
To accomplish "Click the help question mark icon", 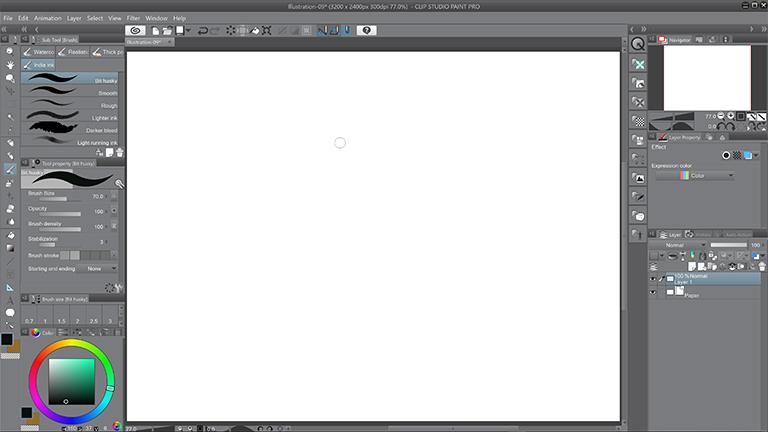I will [366, 31].
